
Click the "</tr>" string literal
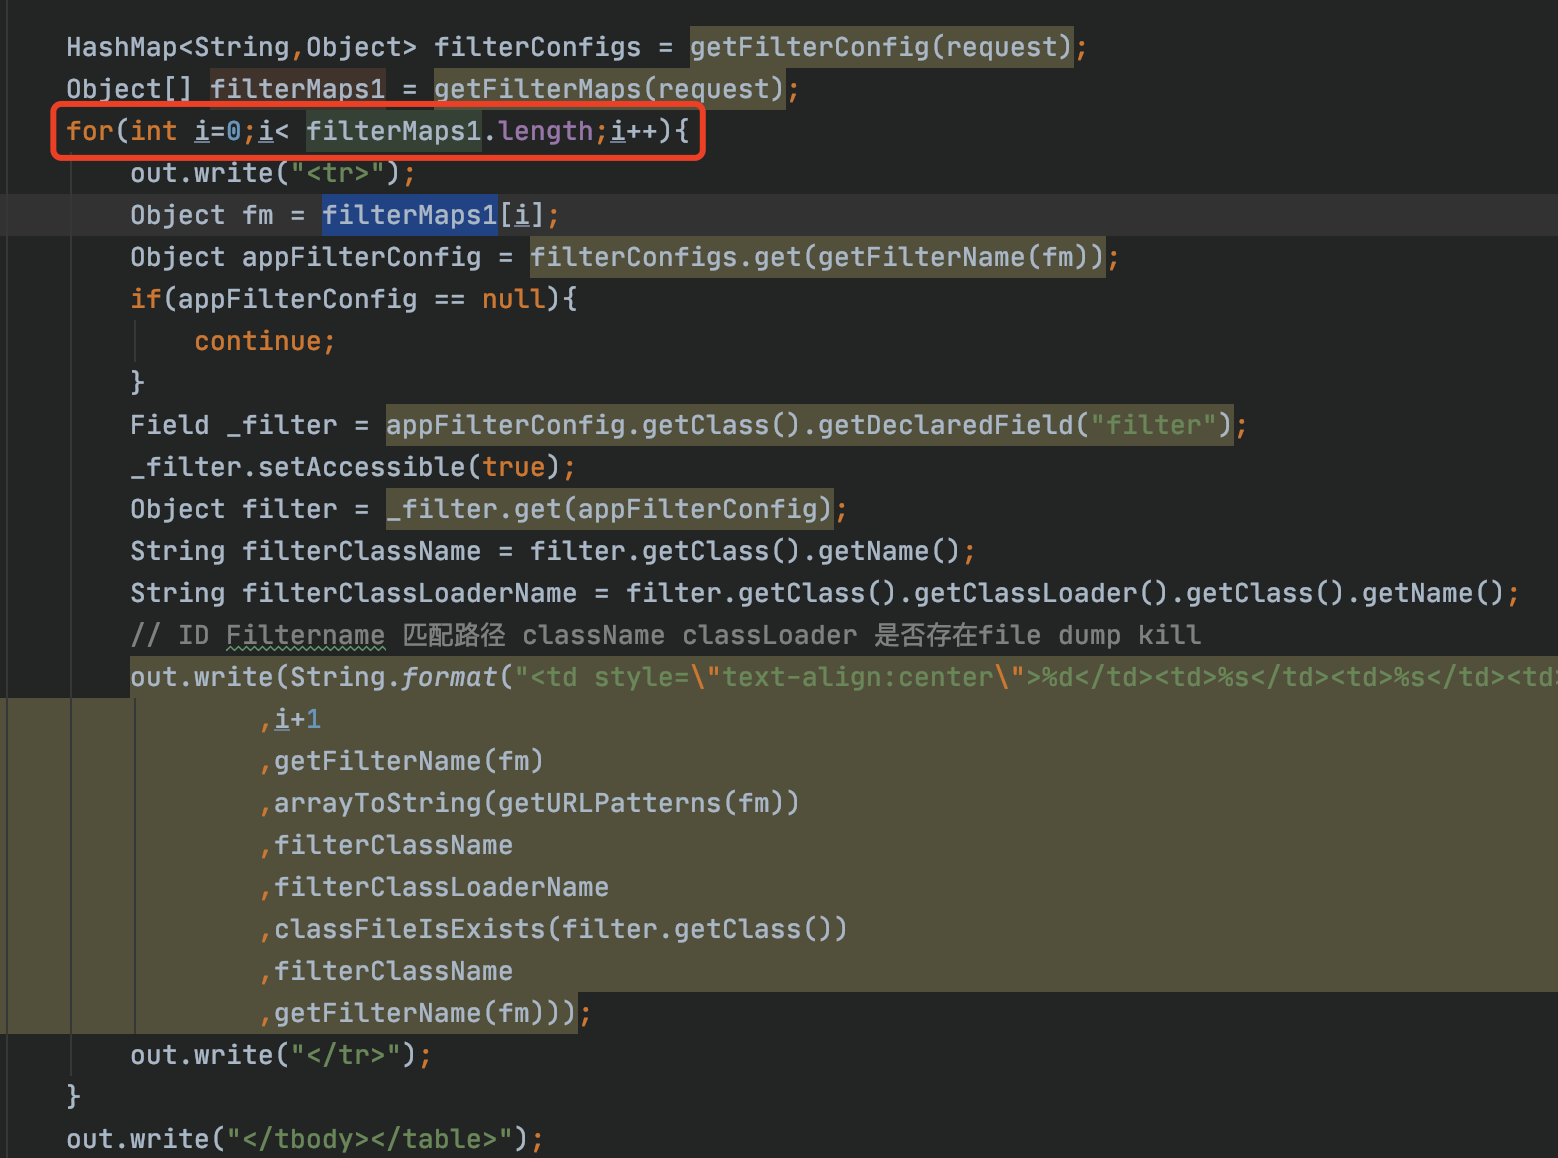pos(345,1055)
